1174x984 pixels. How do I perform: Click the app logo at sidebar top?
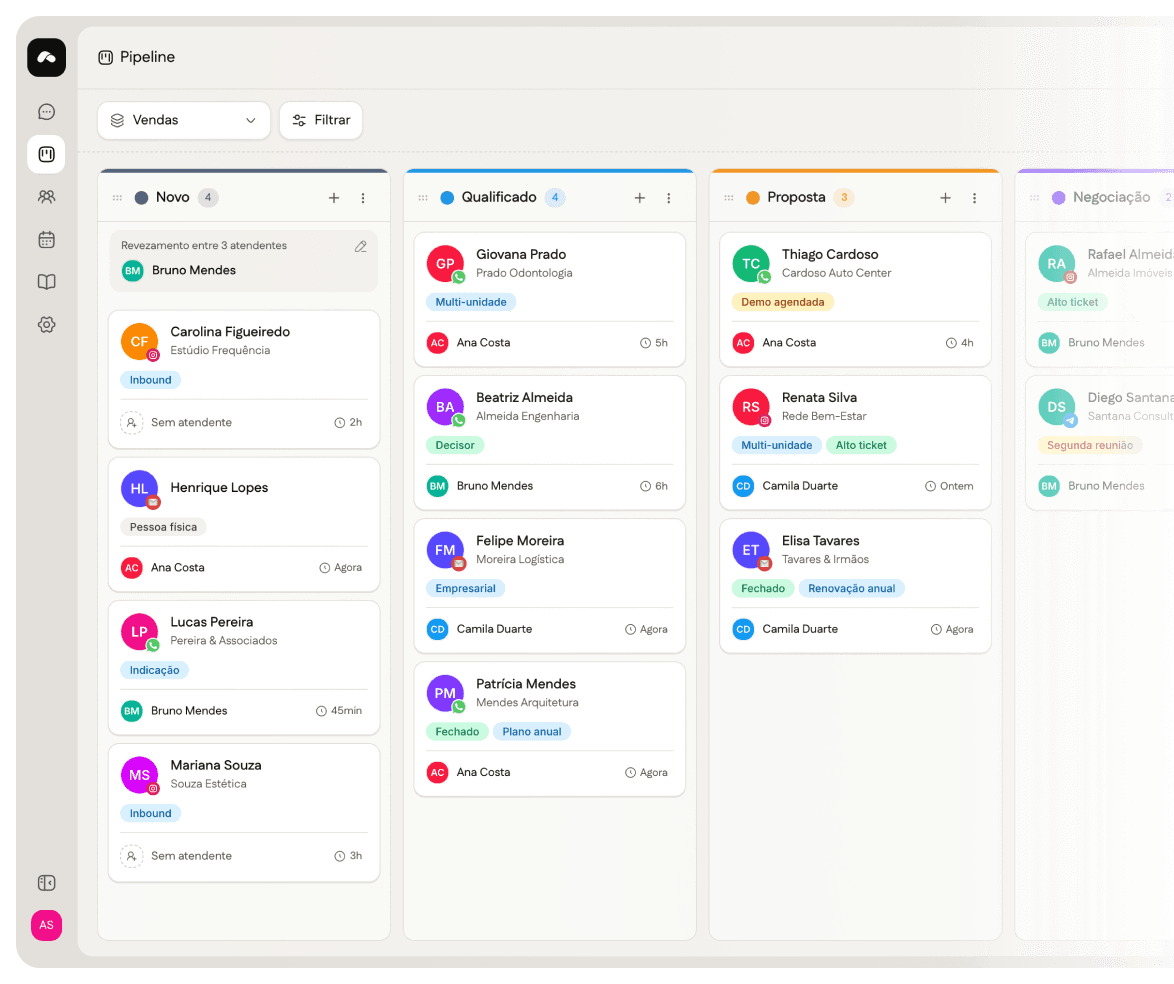point(46,58)
